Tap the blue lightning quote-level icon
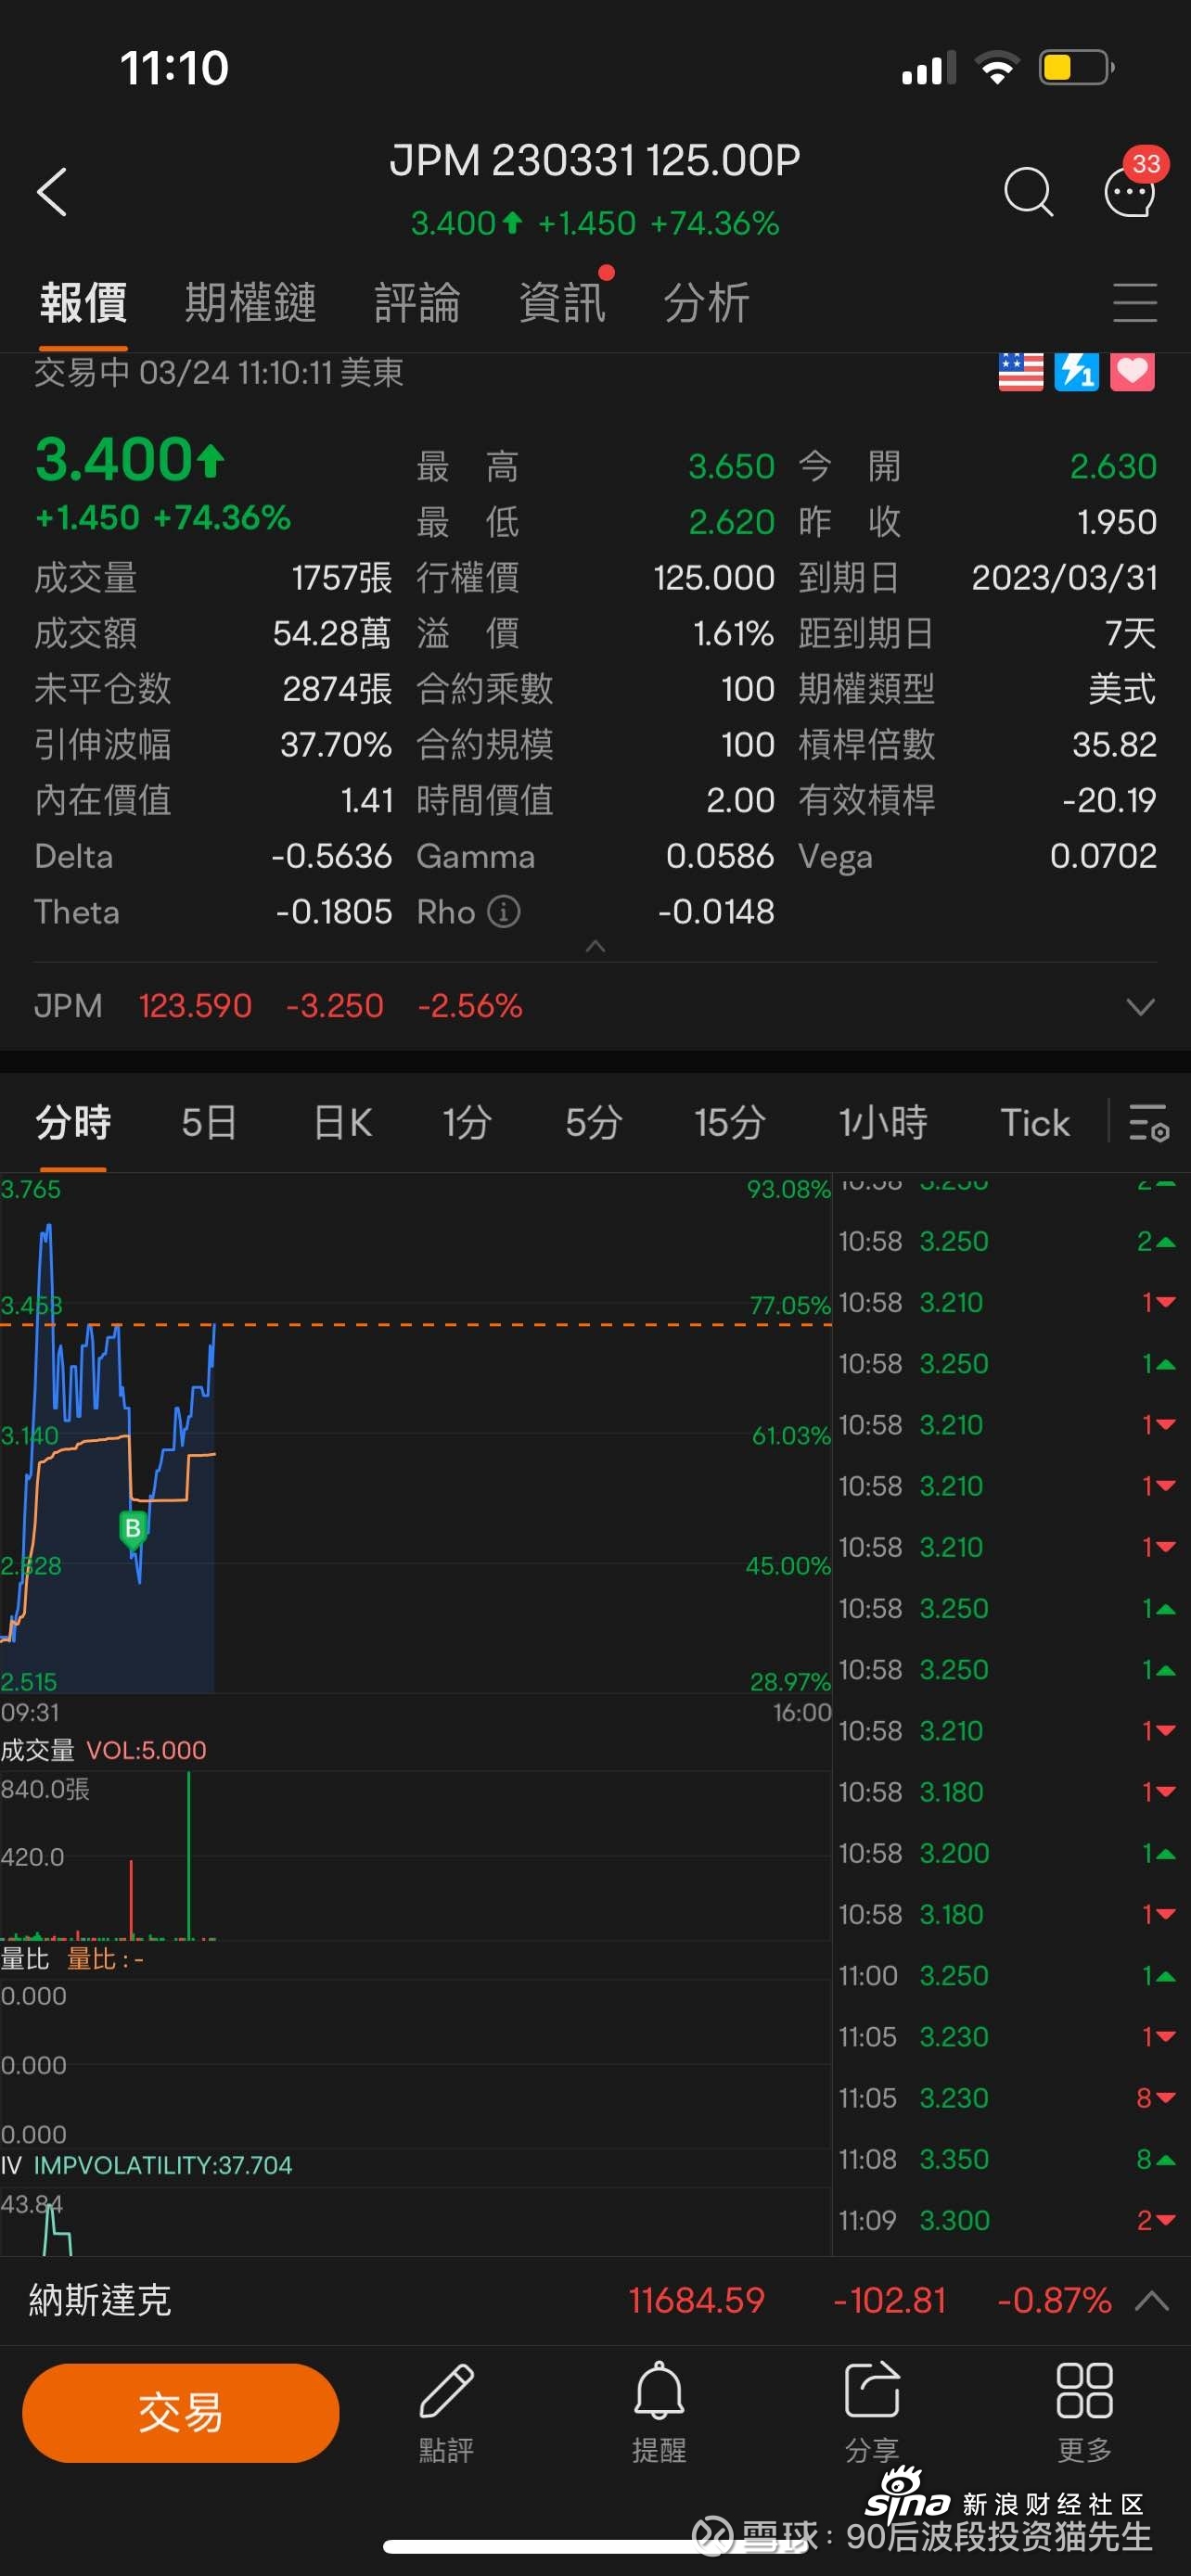Image resolution: width=1191 pixels, height=2576 pixels. (1077, 372)
